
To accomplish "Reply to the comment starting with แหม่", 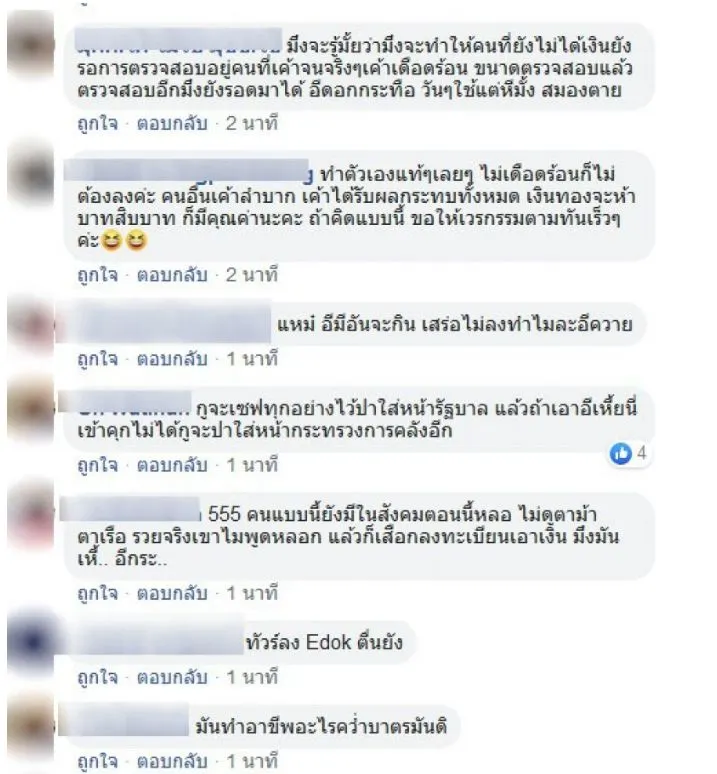I will [x=172, y=359].
